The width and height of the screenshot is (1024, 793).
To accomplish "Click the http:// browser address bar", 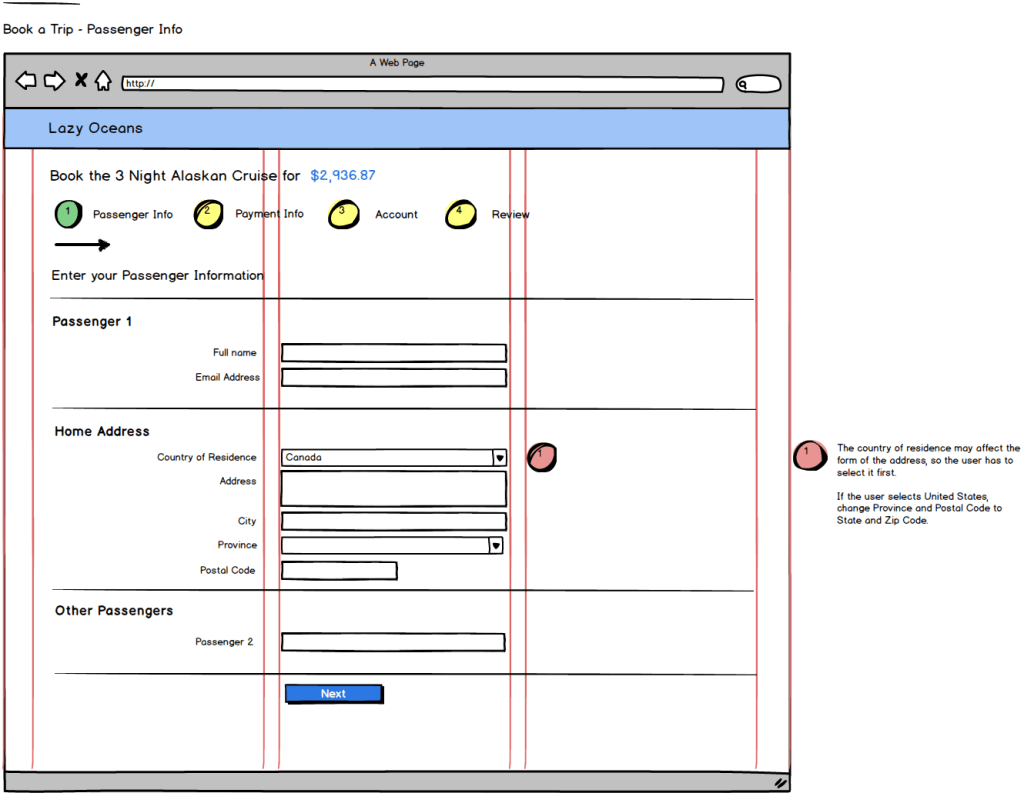I will (x=422, y=84).
